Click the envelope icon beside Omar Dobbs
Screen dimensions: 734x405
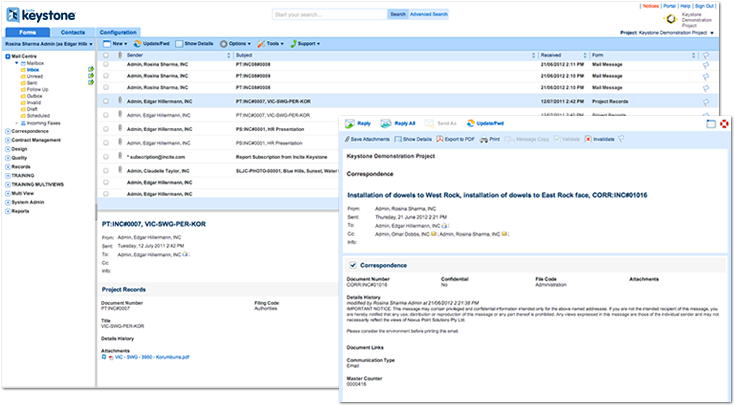[x=433, y=234]
